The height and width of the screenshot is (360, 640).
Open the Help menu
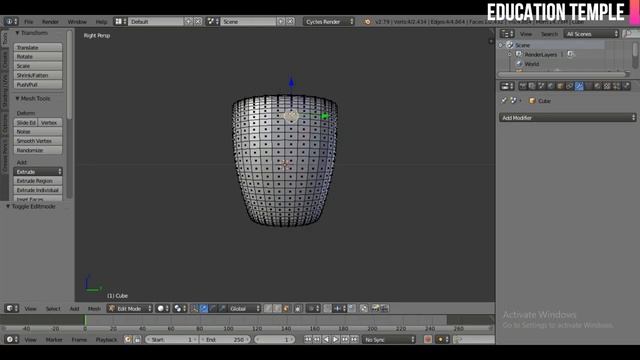(x=101, y=22)
